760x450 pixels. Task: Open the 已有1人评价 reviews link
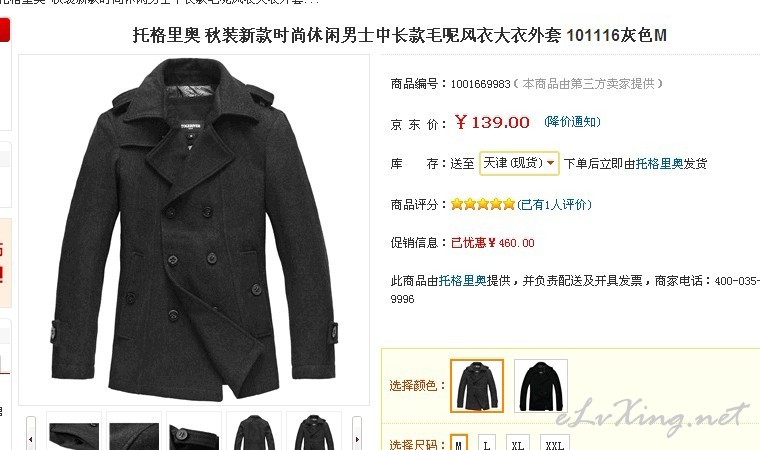click(554, 205)
